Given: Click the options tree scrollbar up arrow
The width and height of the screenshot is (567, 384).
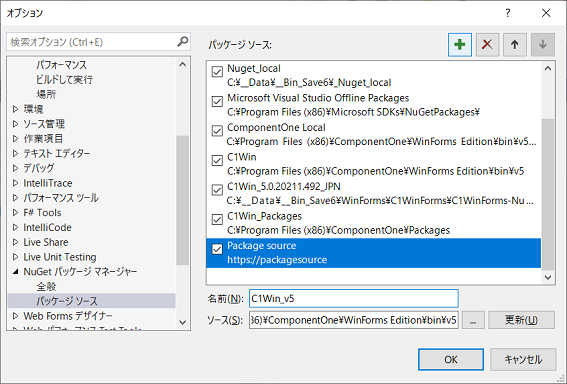Looking at the screenshot, I should 183,65.
